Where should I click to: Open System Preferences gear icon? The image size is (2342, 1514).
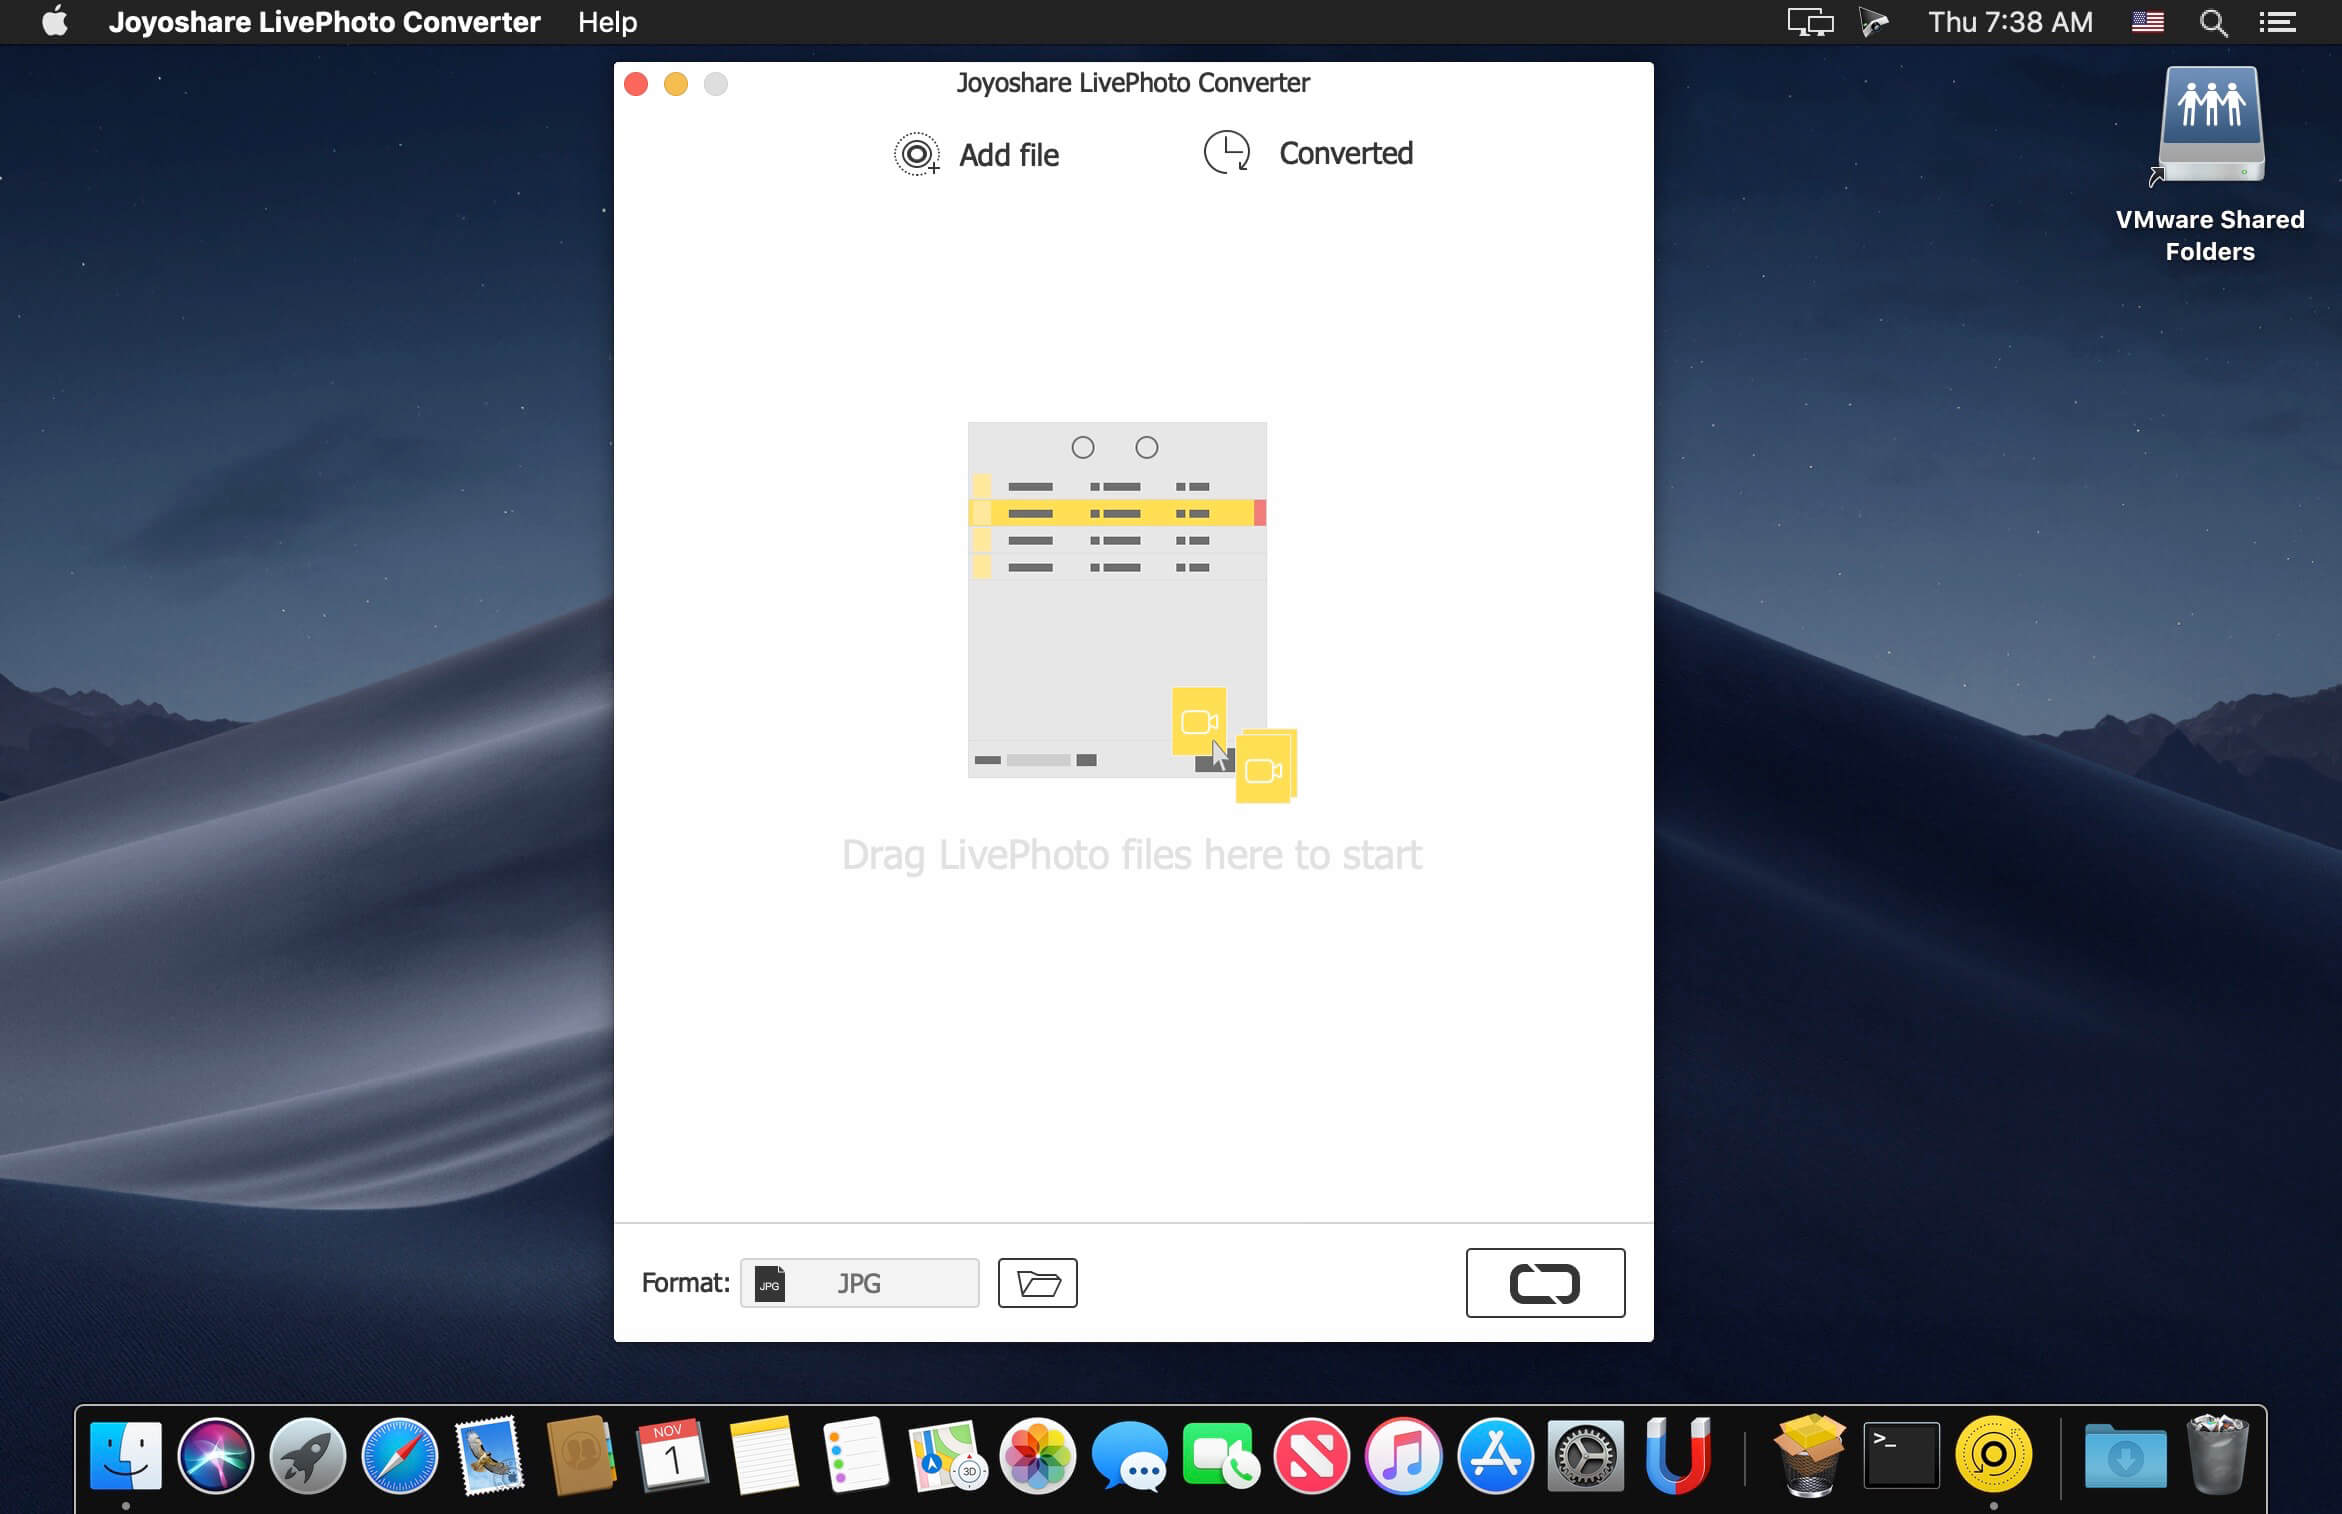click(x=1588, y=1458)
